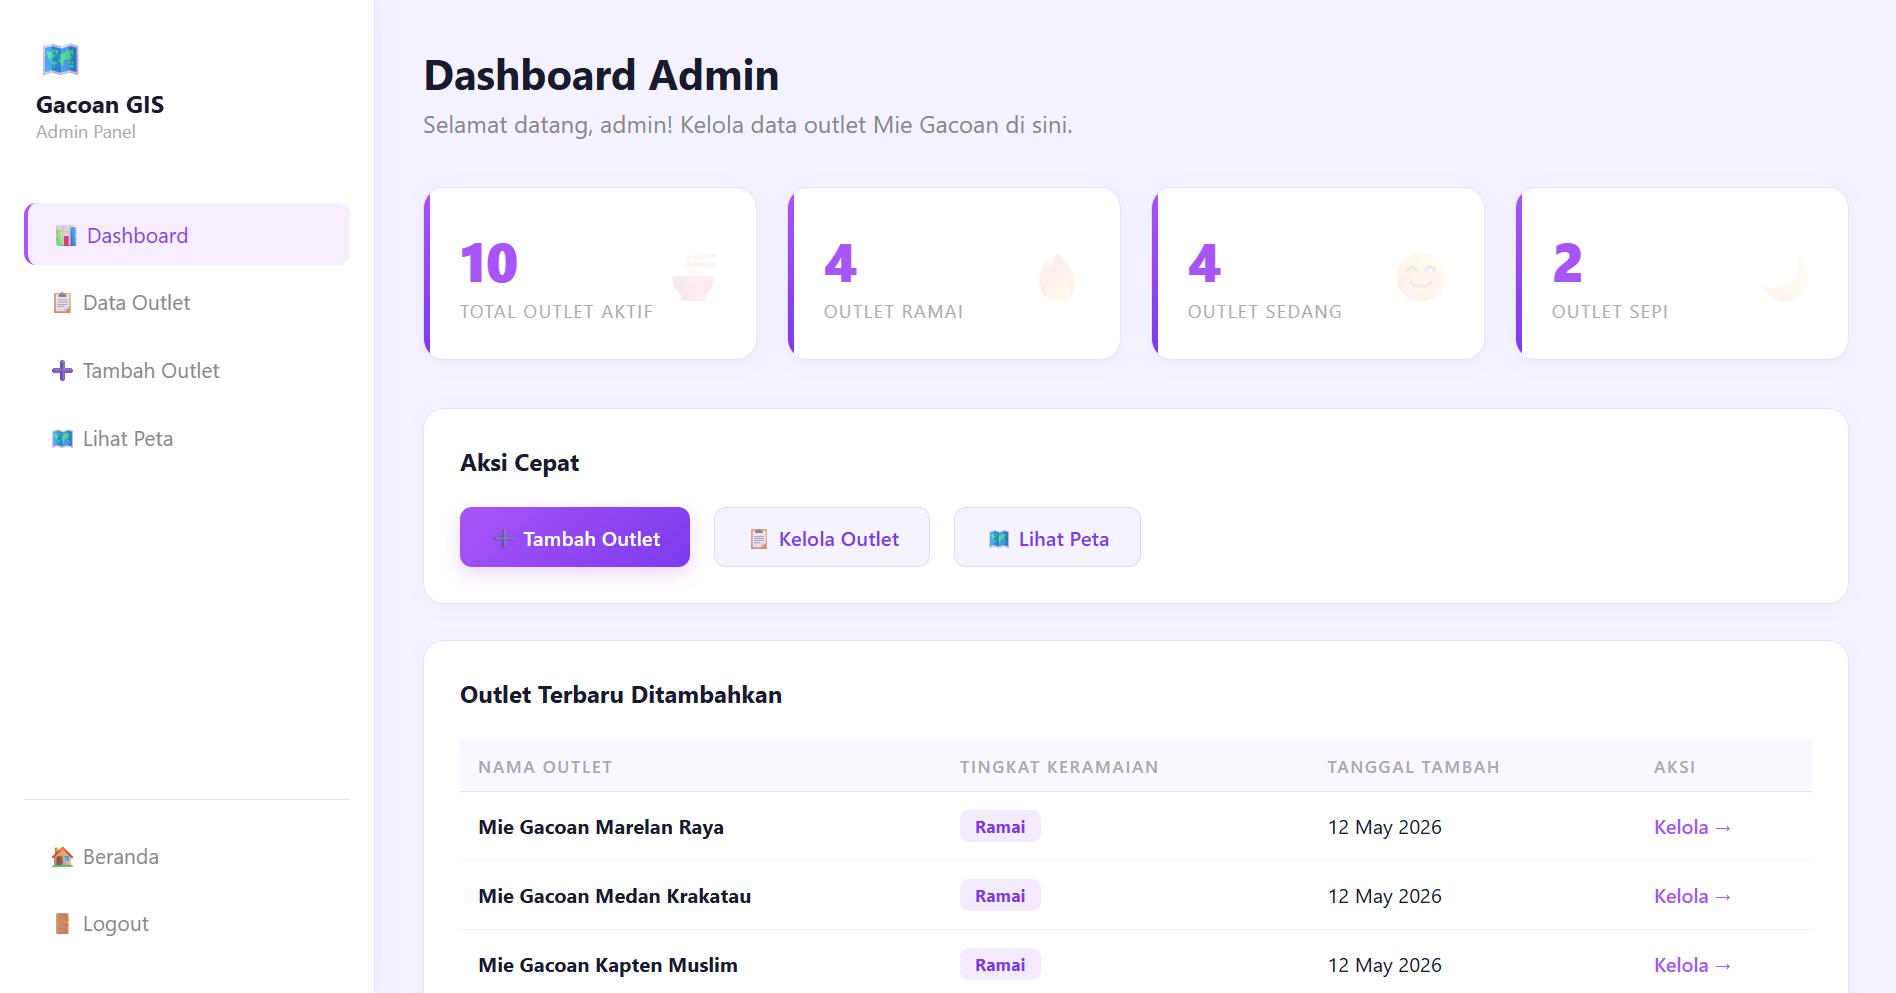The height and width of the screenshot is (993, 1896).
Task: Click the smiley icon on Outlet Sedang card
Action: pos(1421,277)
